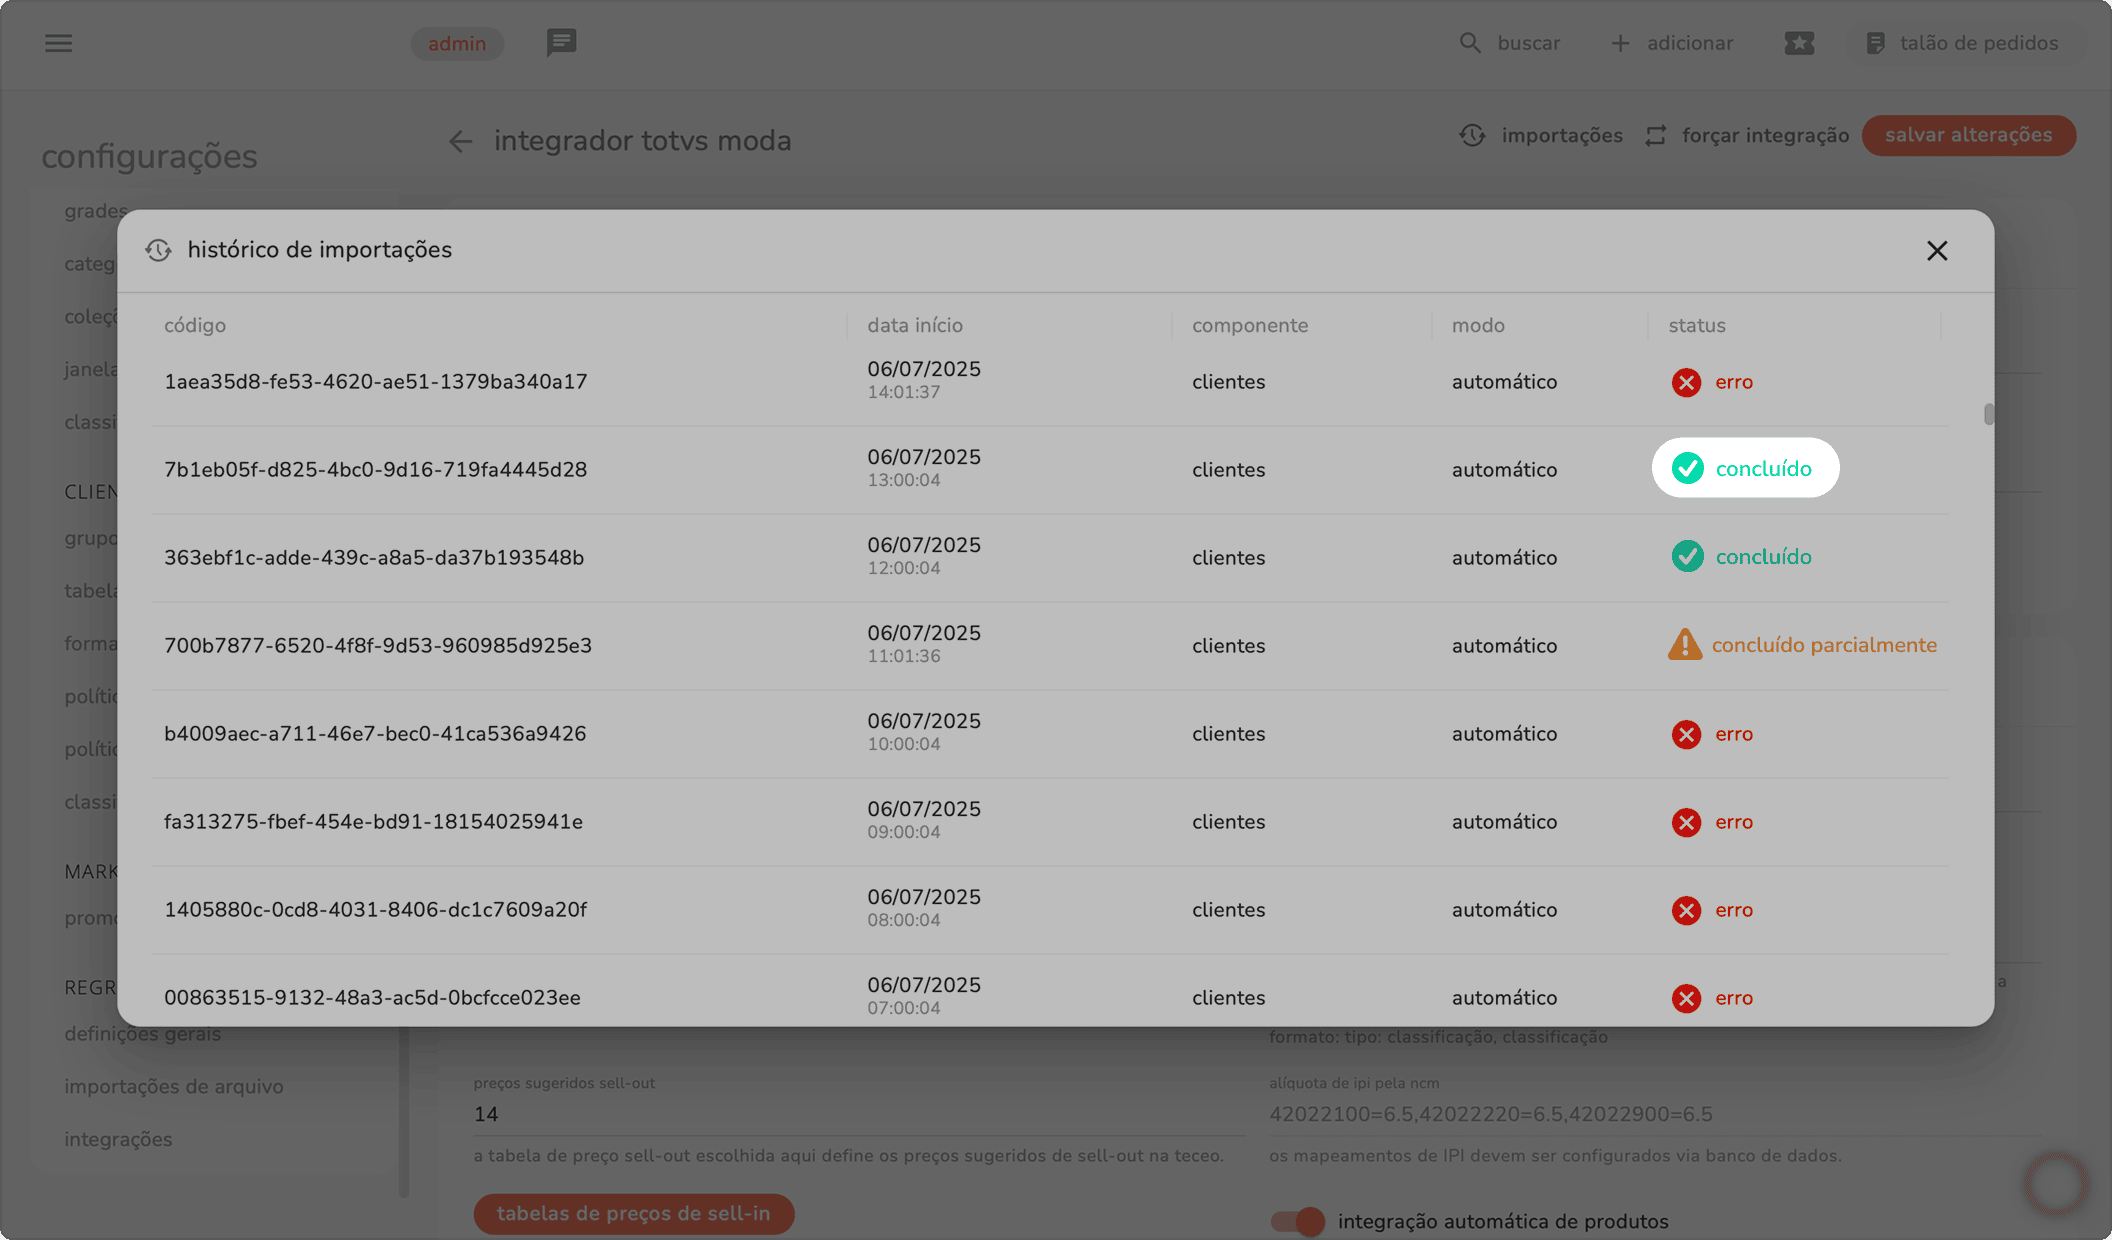Open tabelas de preços de sell-in
Viewport: 2112px width, 1240px height.
click(634, 1213)
